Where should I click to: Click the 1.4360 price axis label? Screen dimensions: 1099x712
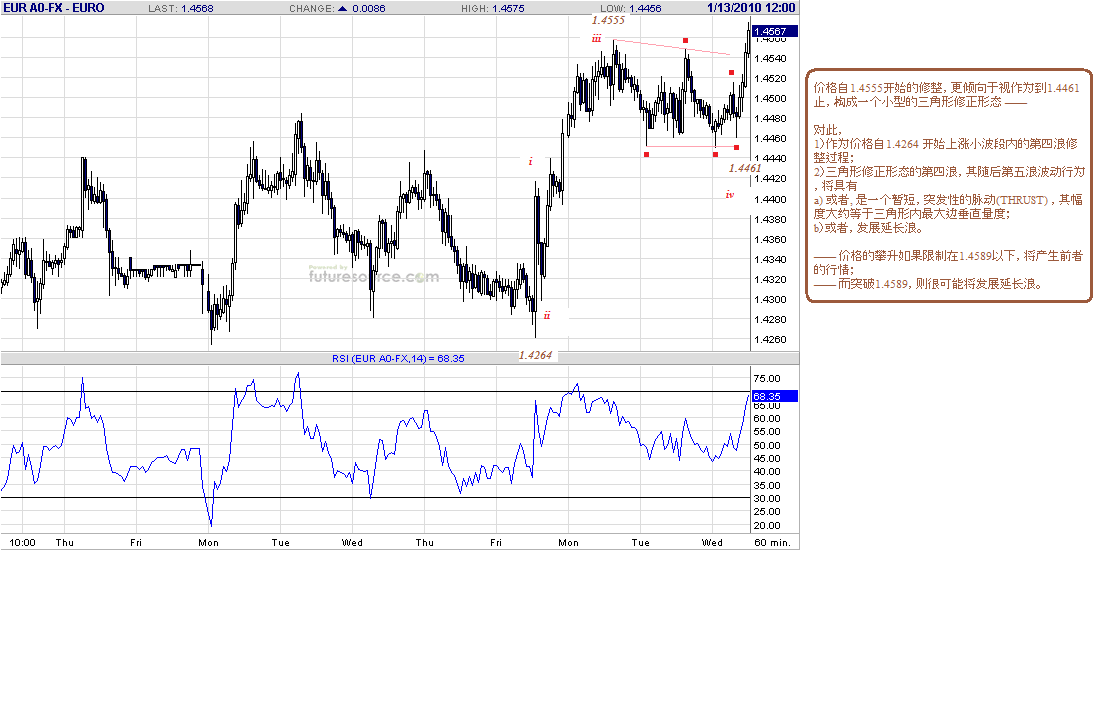771,240
